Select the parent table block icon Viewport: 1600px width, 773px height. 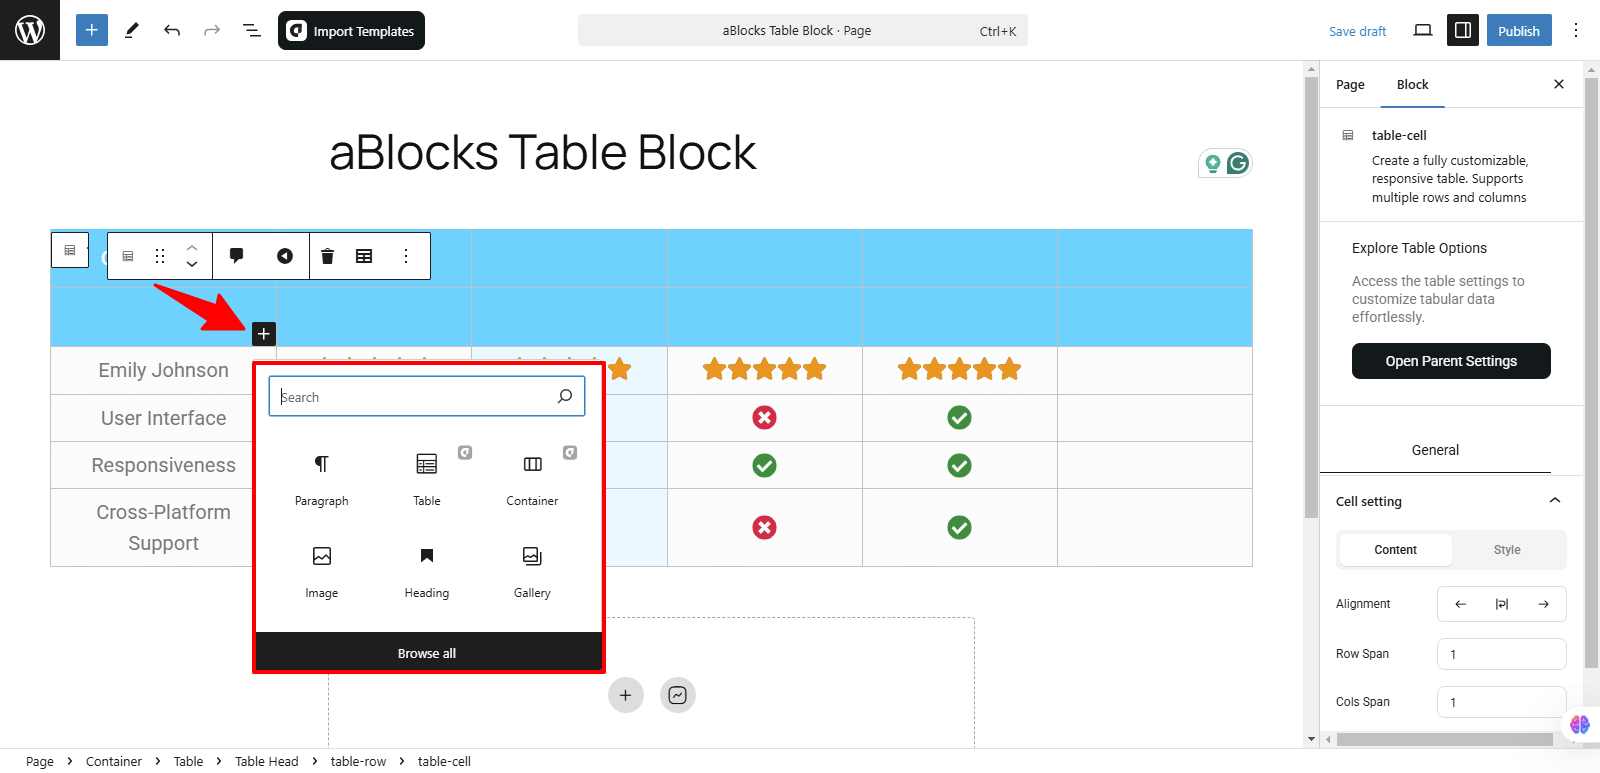click(x=70, y=250)
